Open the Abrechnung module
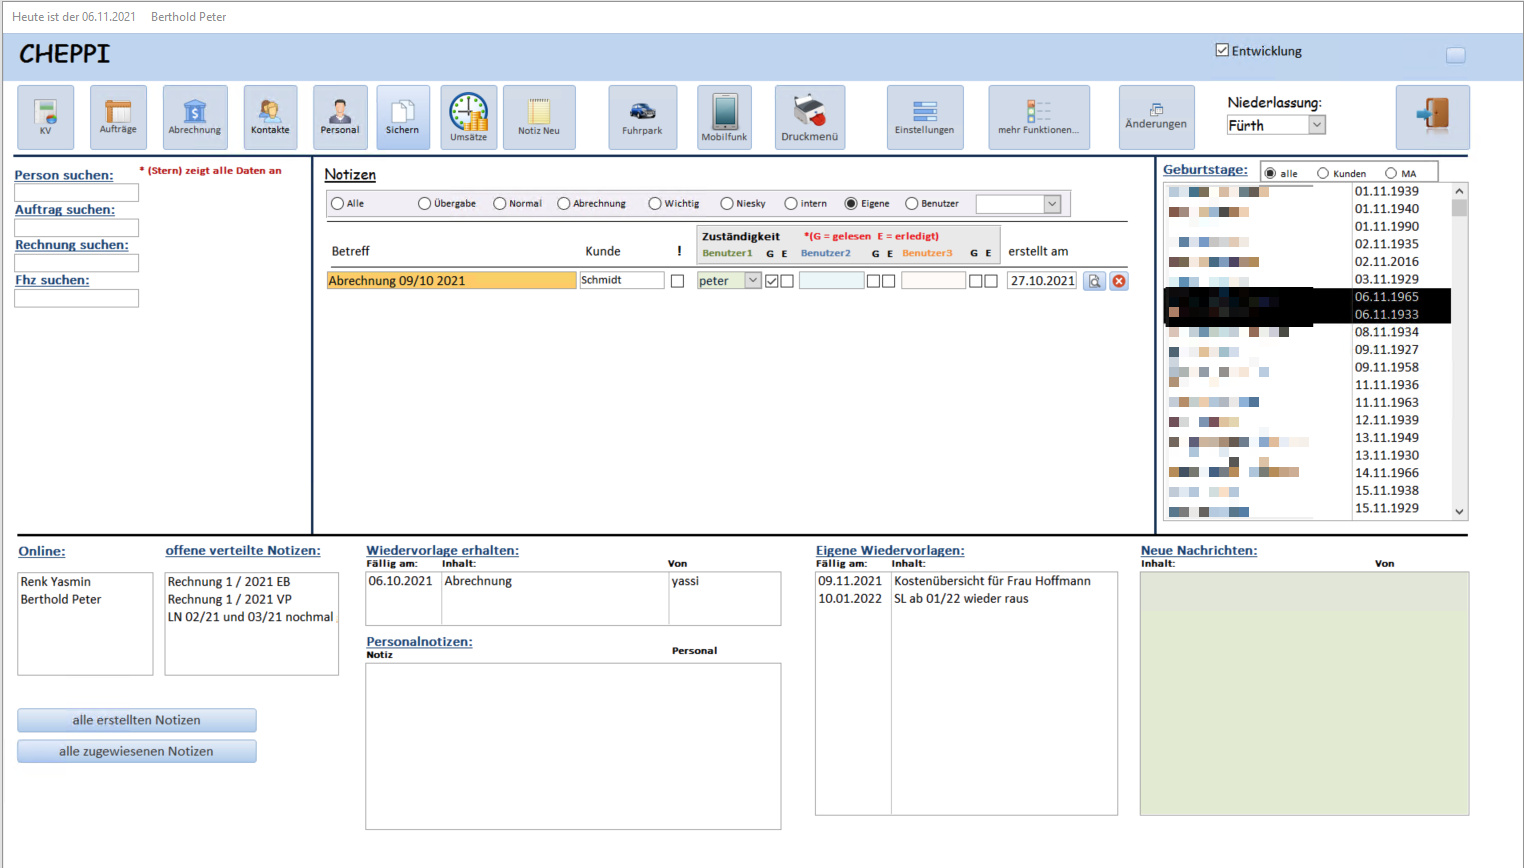 coord(195,117)
